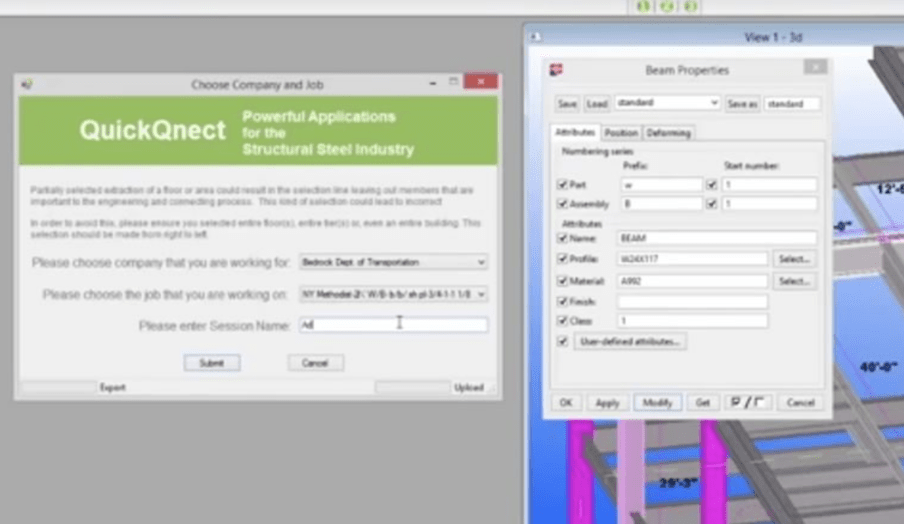
Task: Click the Session Name input field
Action: tap(394, 325)
